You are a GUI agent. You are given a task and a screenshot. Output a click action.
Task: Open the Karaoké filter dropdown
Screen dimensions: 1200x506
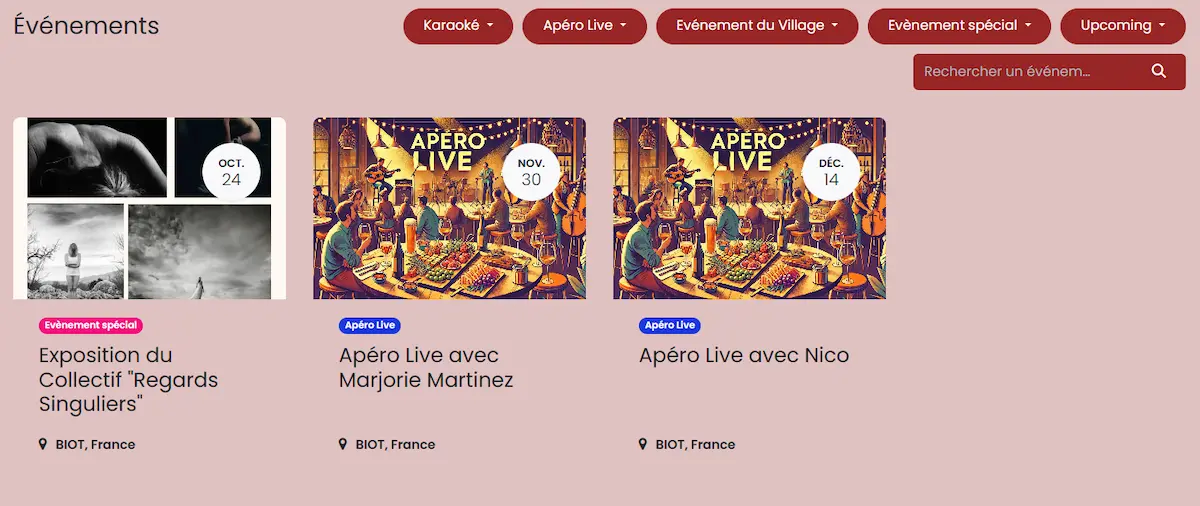458,26
